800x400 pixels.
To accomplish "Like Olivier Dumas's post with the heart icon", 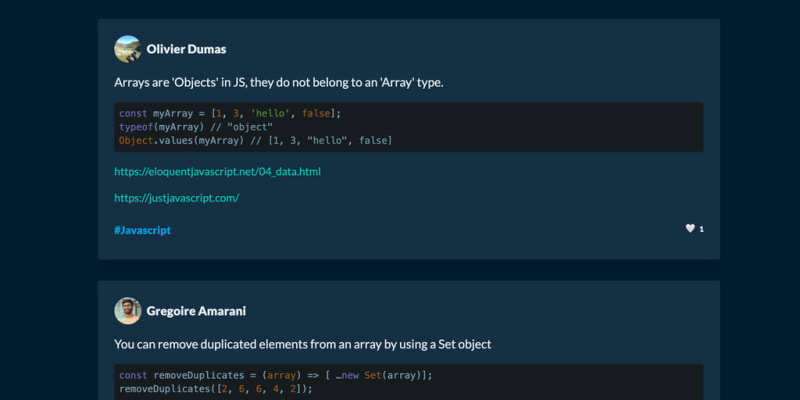I will click(x=690, y=229).
